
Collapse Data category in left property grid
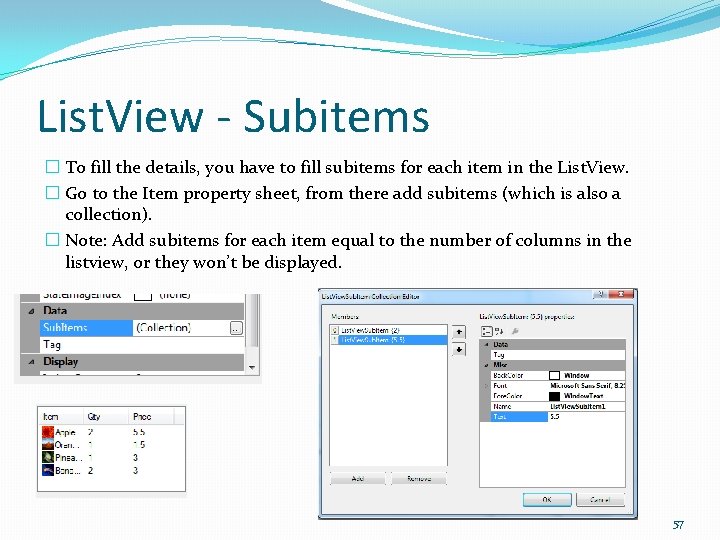[x=31, y=311]
